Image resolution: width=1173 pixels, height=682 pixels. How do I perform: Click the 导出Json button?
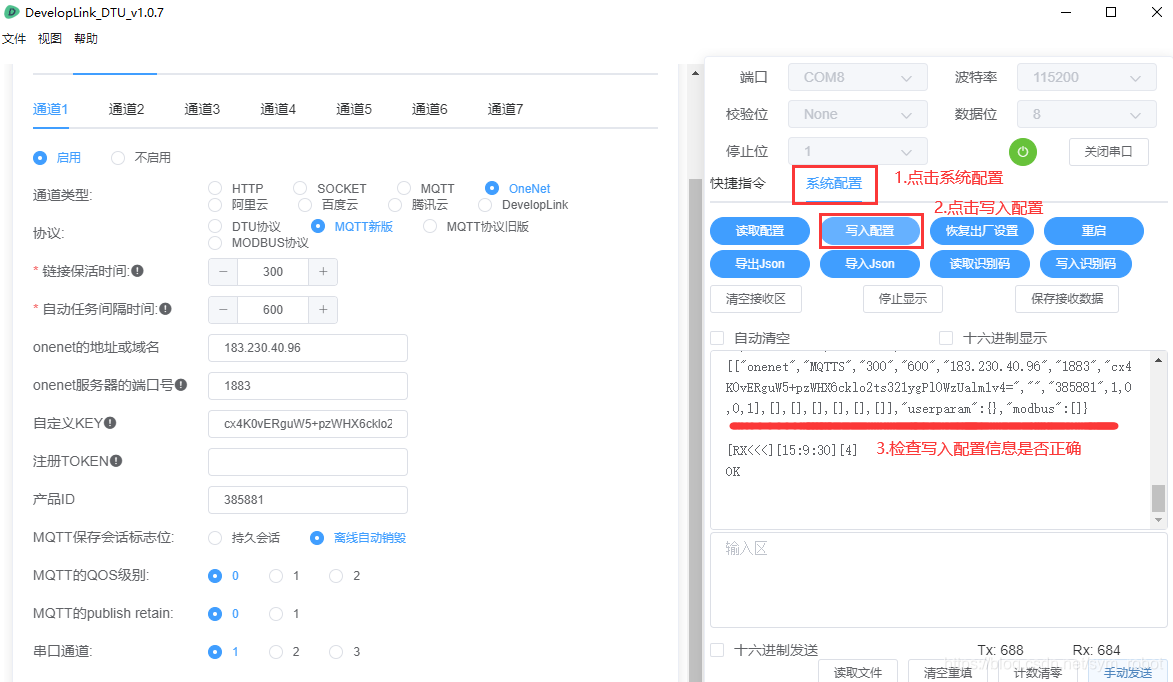(760, 263)
